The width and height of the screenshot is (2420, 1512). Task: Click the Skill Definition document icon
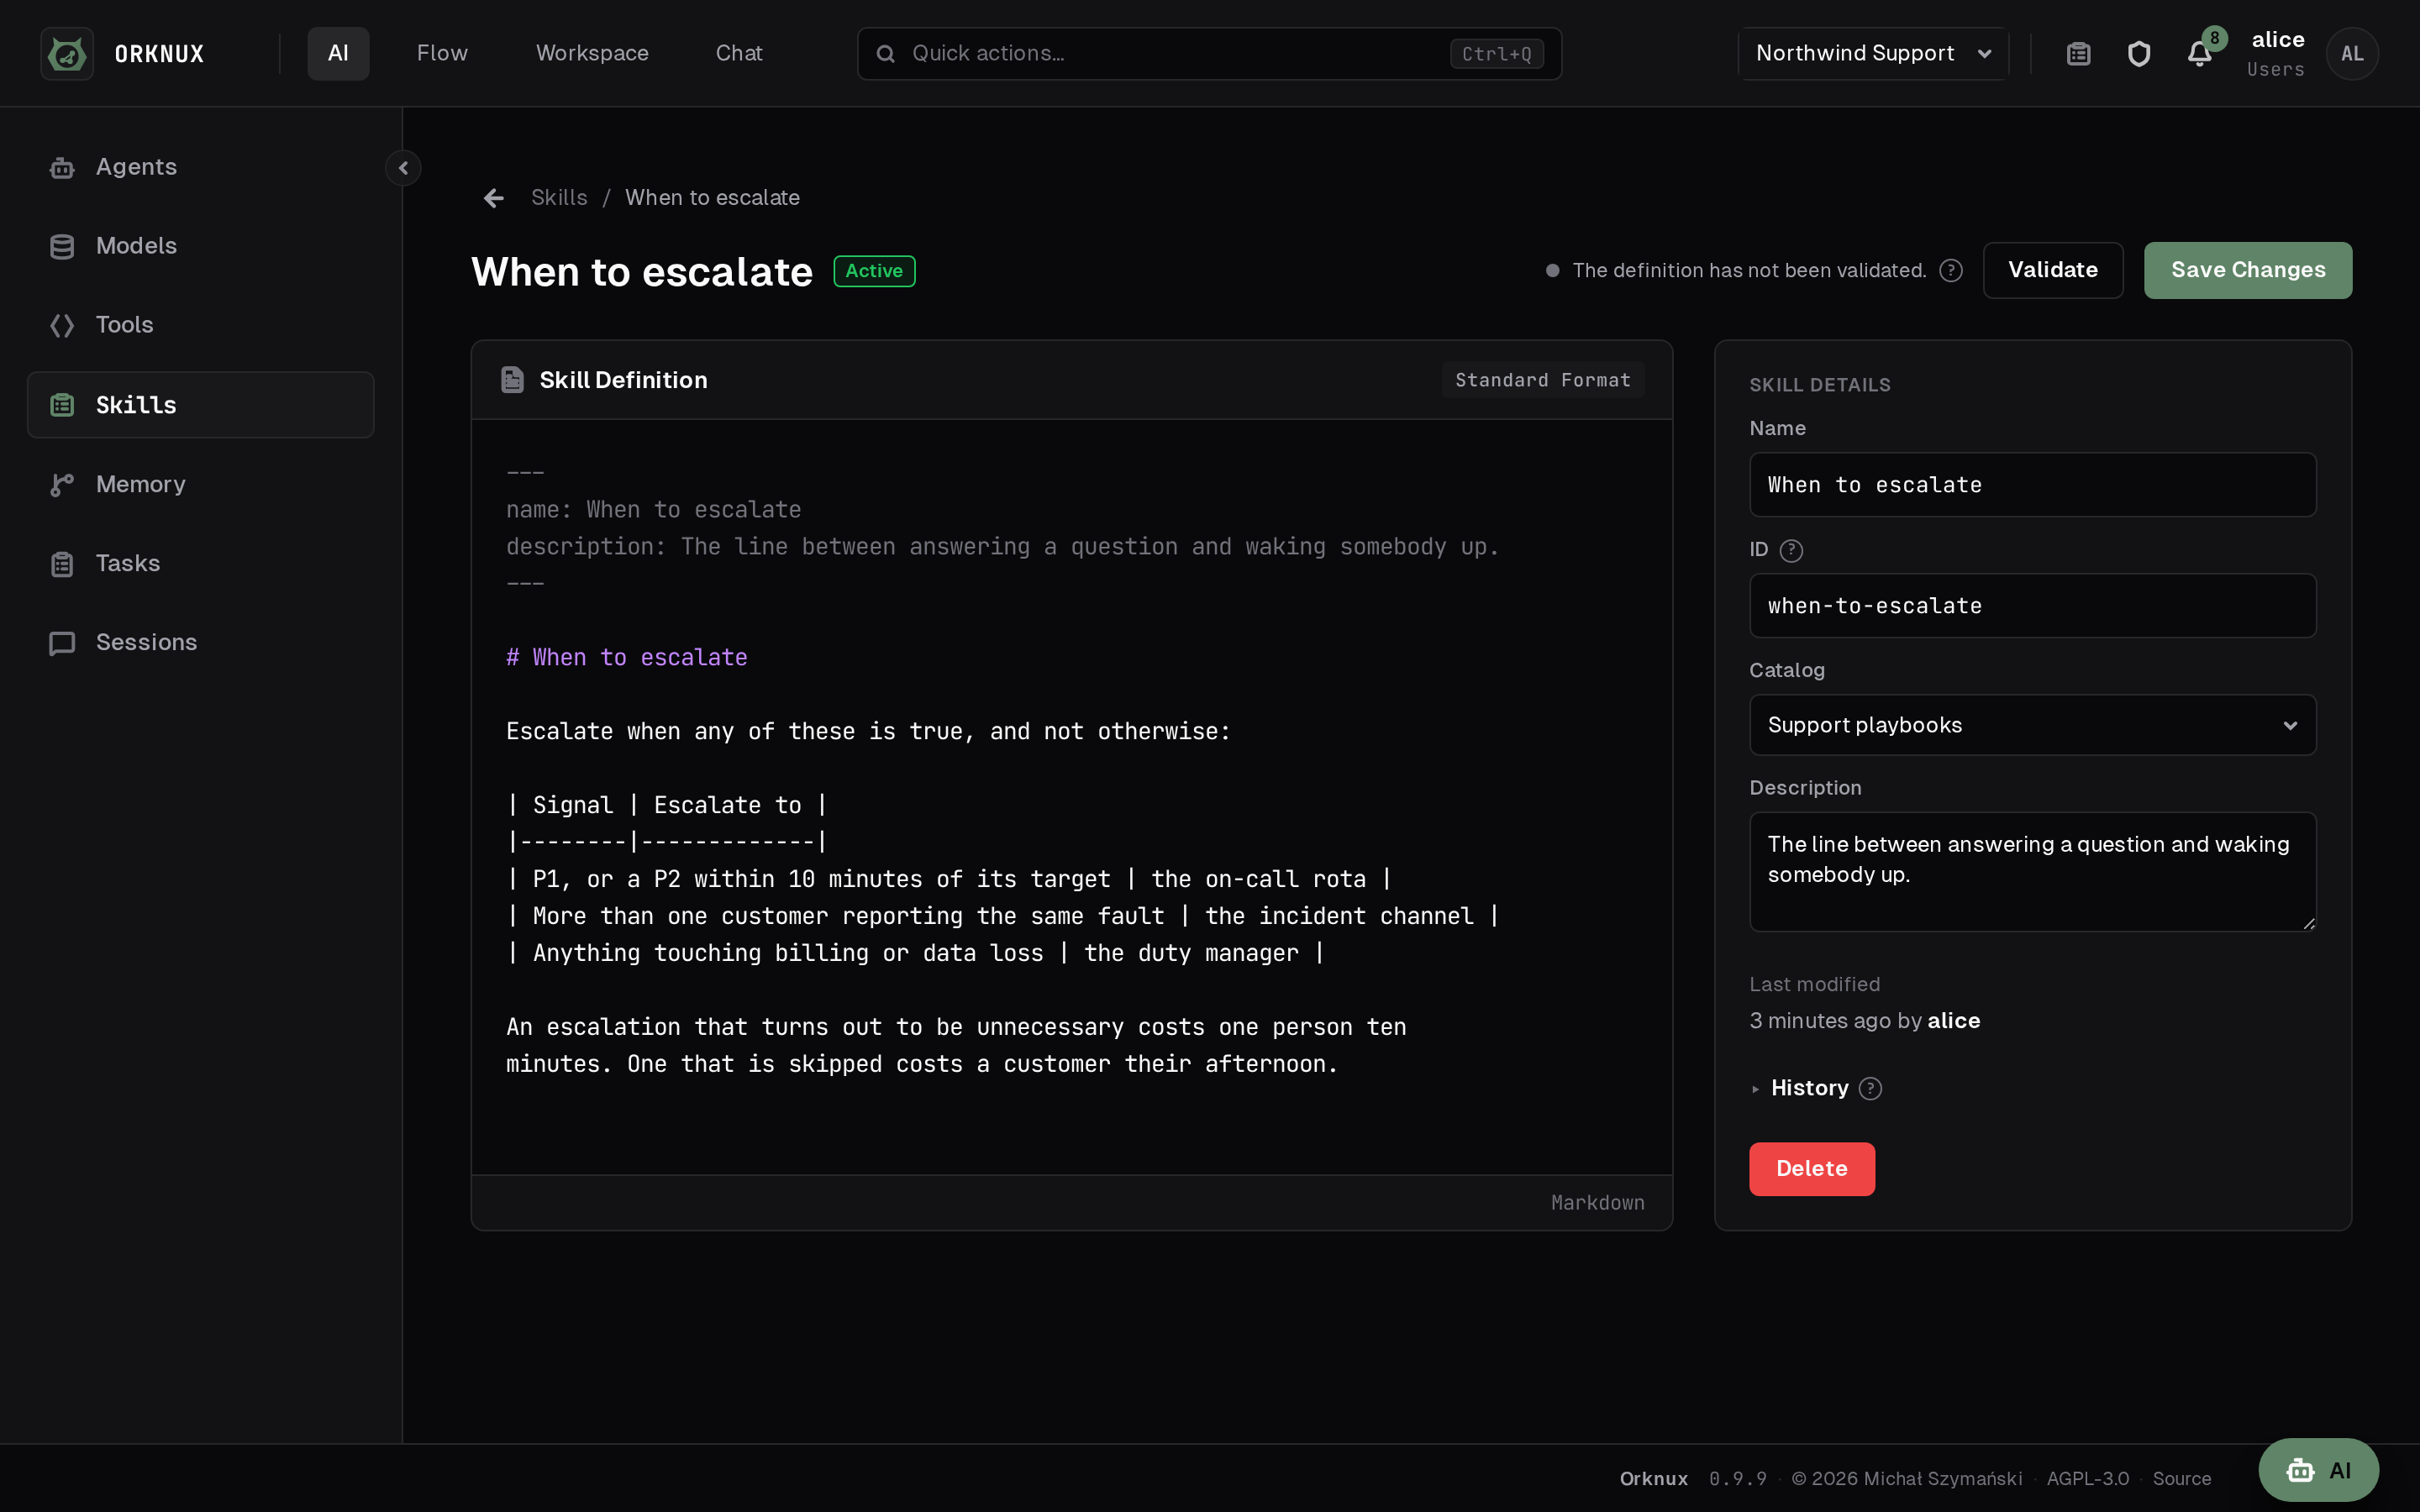click(512, 380)
